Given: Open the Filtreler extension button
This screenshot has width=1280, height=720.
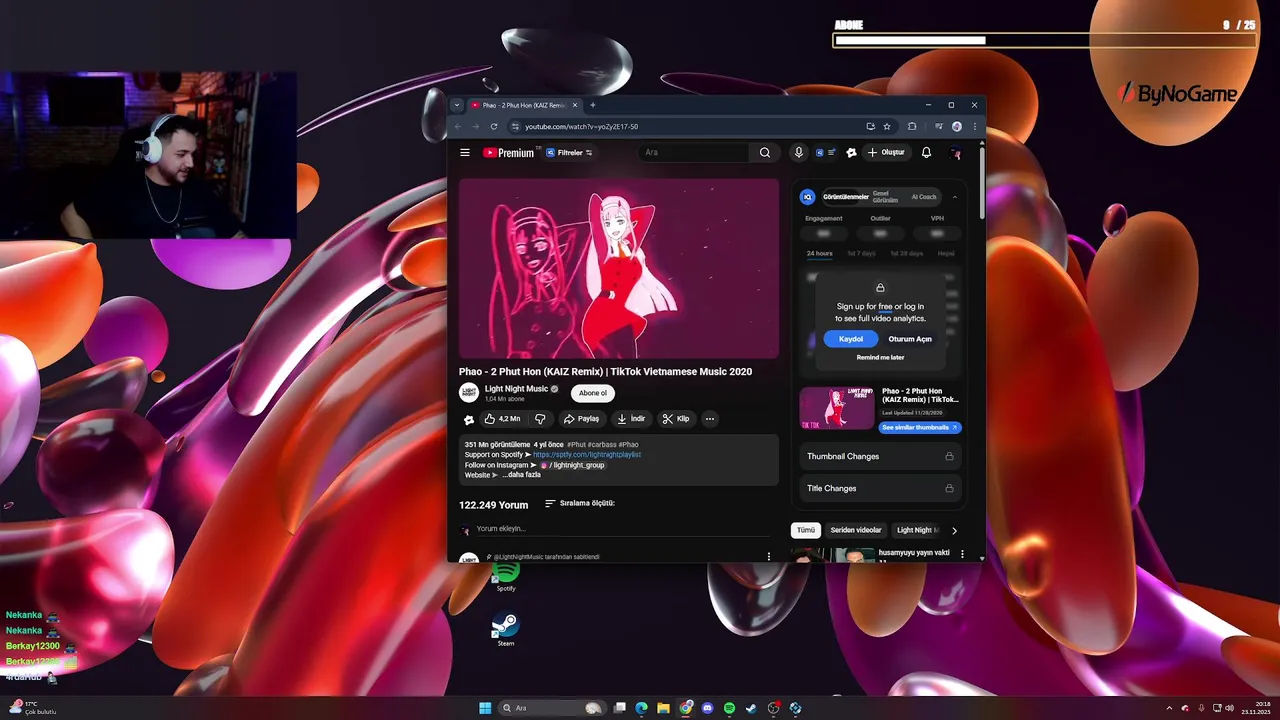Looking at the screenshot, I should 569,153.
